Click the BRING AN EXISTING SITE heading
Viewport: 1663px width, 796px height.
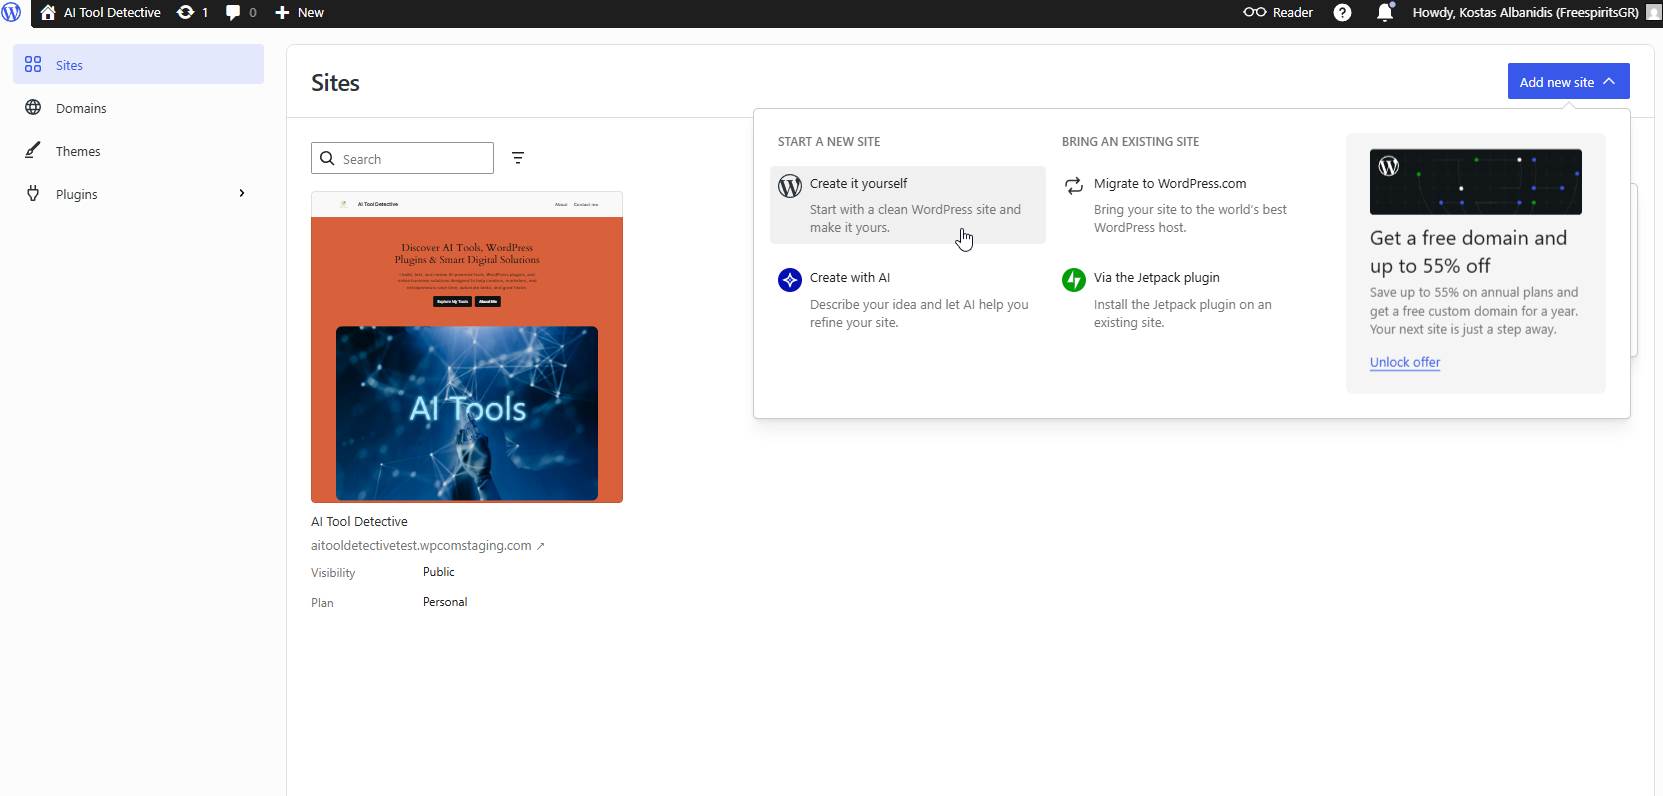click(x=1130, y=142)
